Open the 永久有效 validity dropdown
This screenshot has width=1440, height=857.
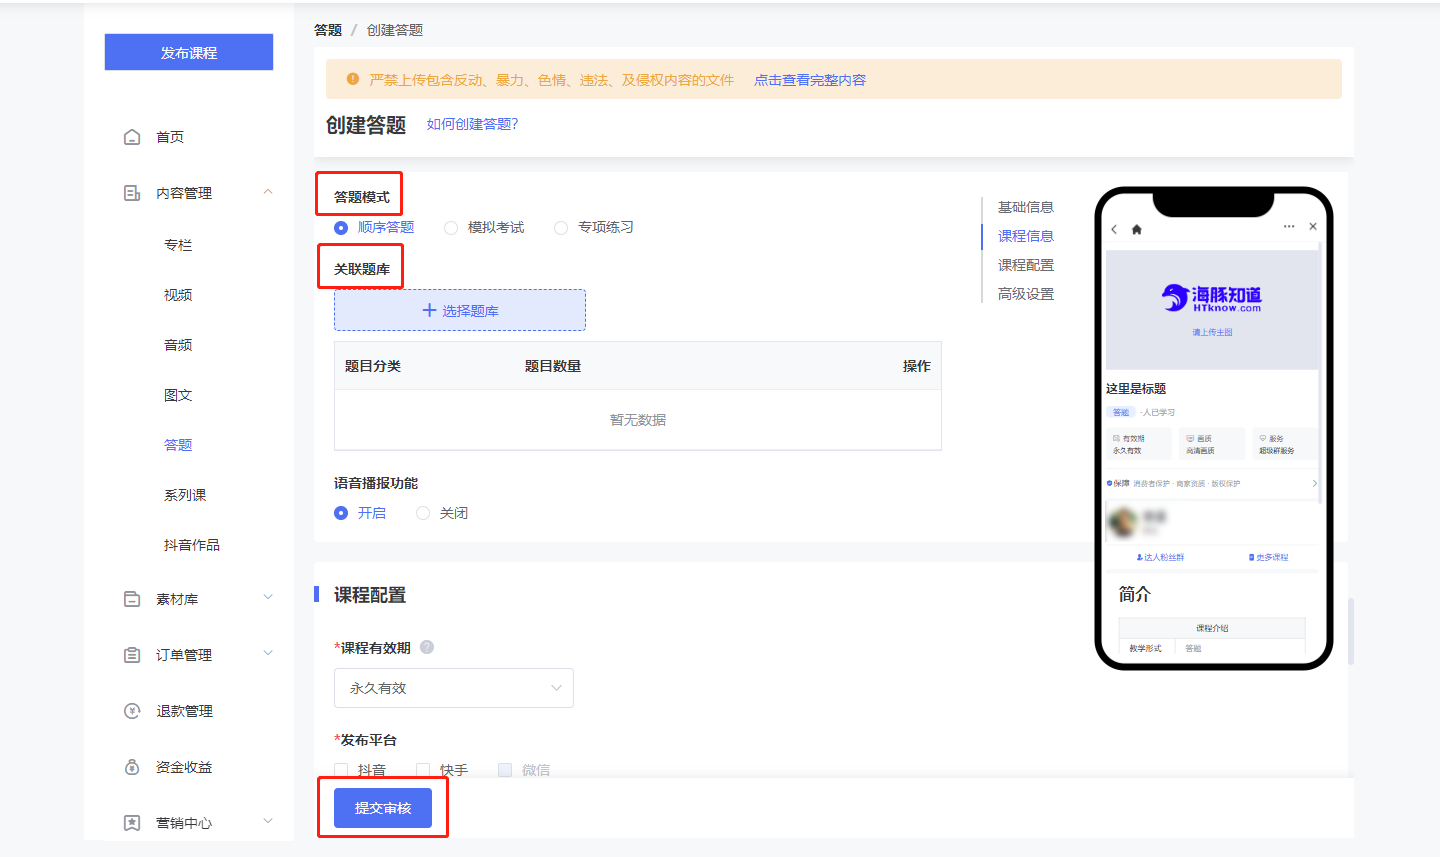454,688
